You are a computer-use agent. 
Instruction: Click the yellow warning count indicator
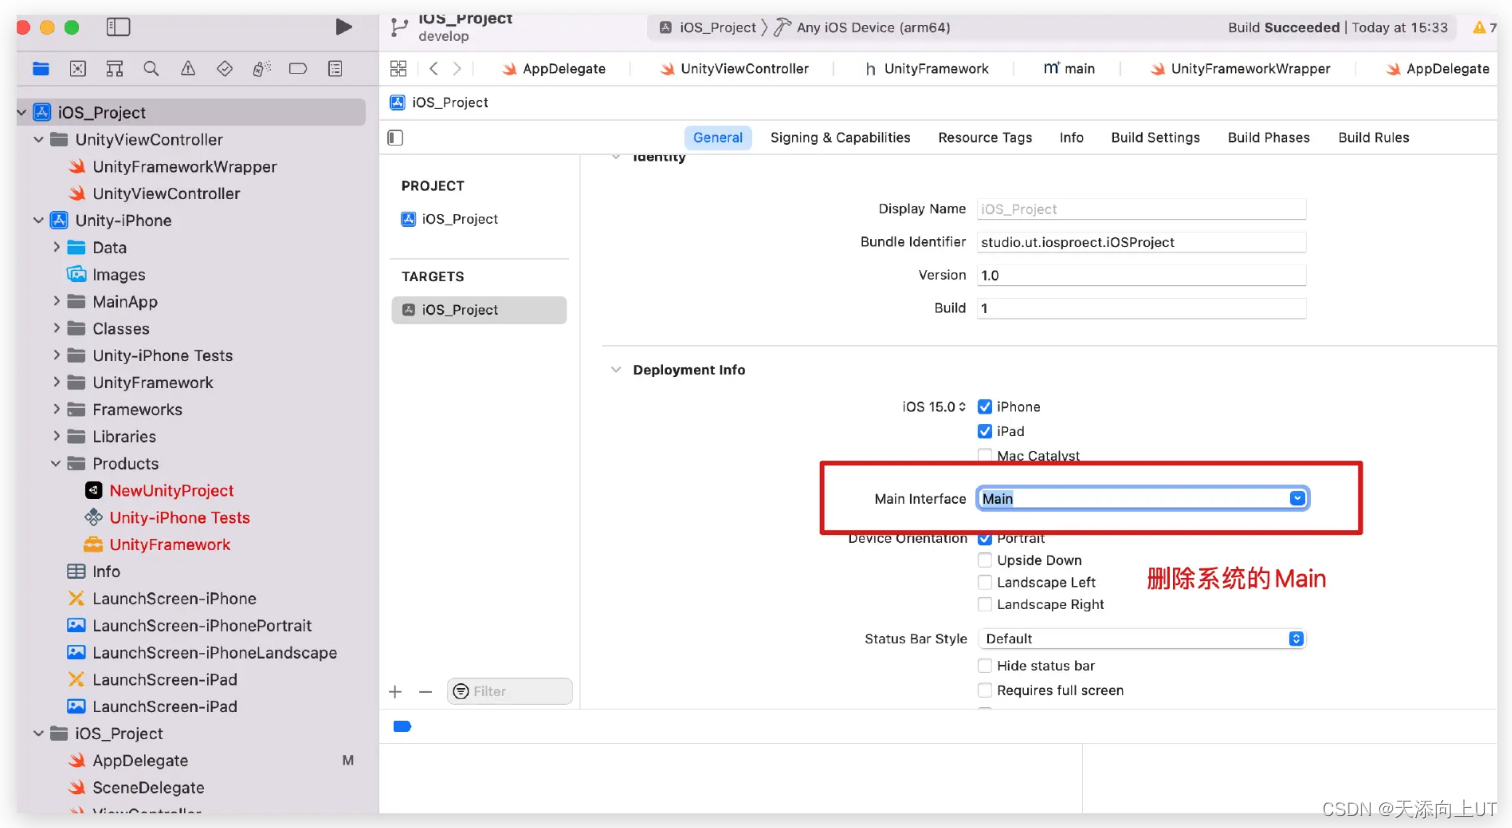pyautogui.click(x=1484, y=27)
